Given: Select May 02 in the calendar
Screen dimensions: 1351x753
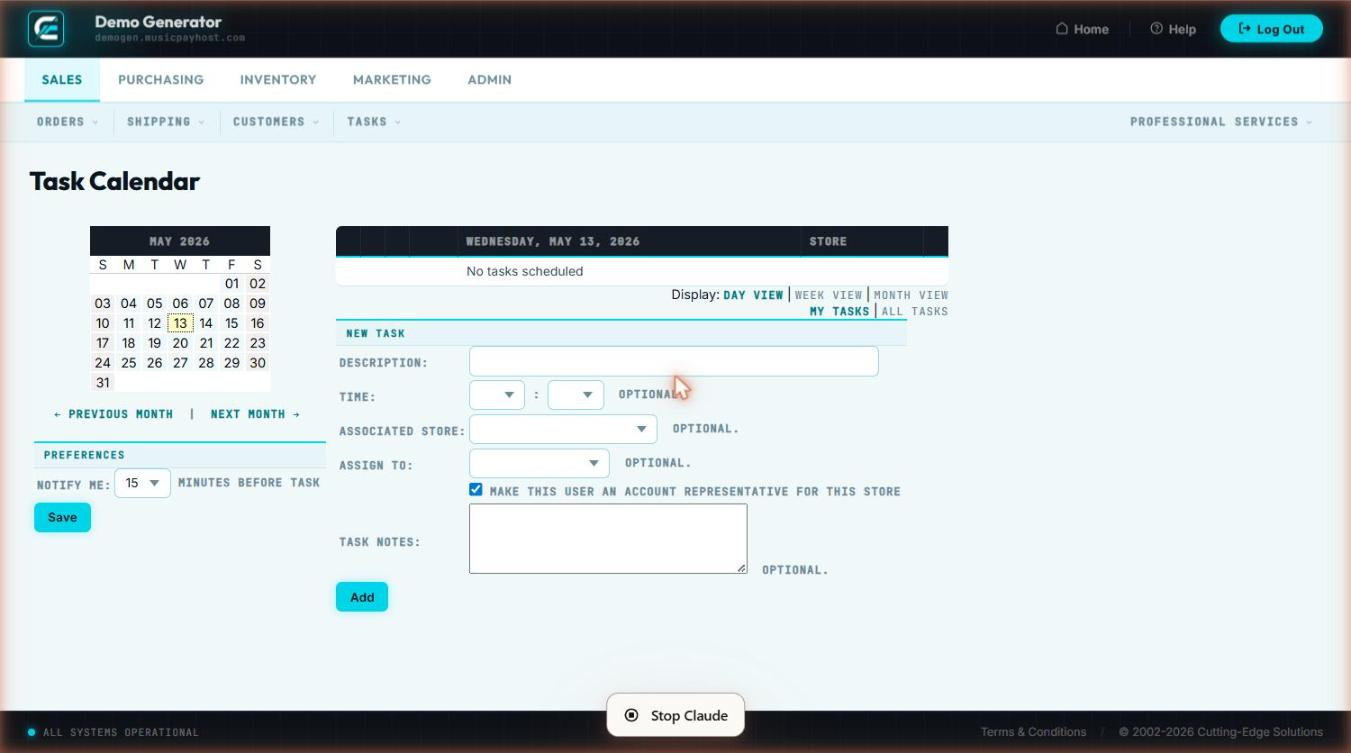Looking at the screenshot, I should click(x=258, y=283).
